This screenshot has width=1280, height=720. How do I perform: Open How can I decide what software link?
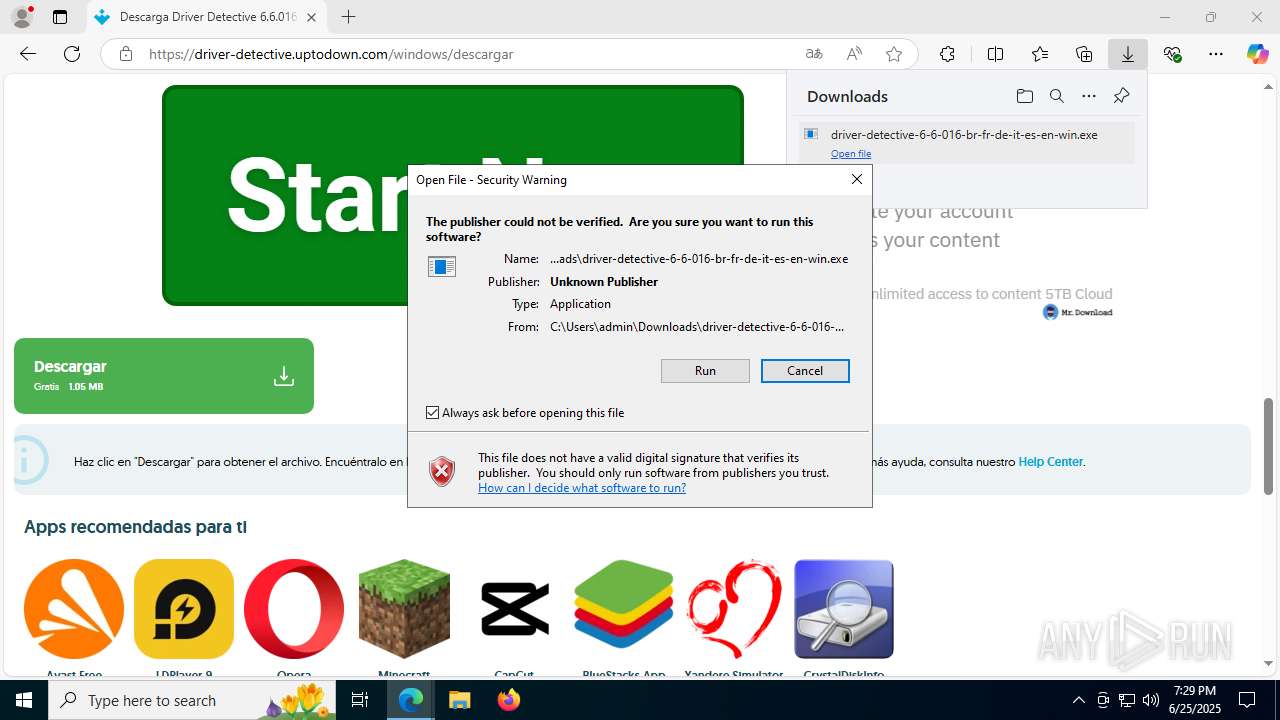point(582,488)
